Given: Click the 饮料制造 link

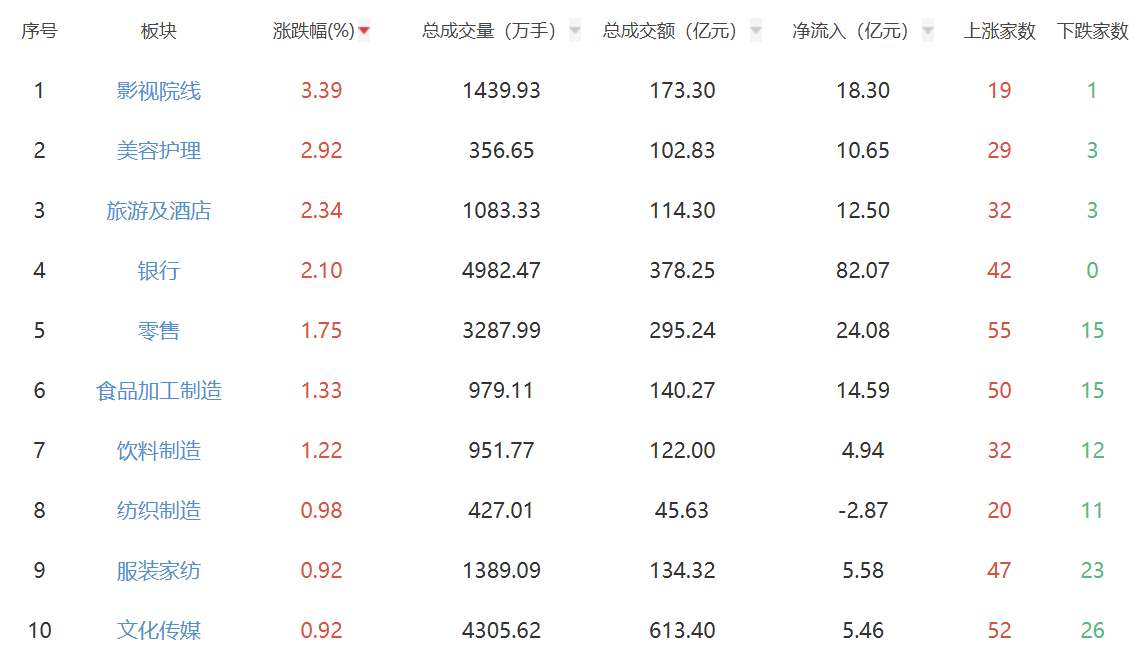Looking at the screenshot, I should pos(158,451).
